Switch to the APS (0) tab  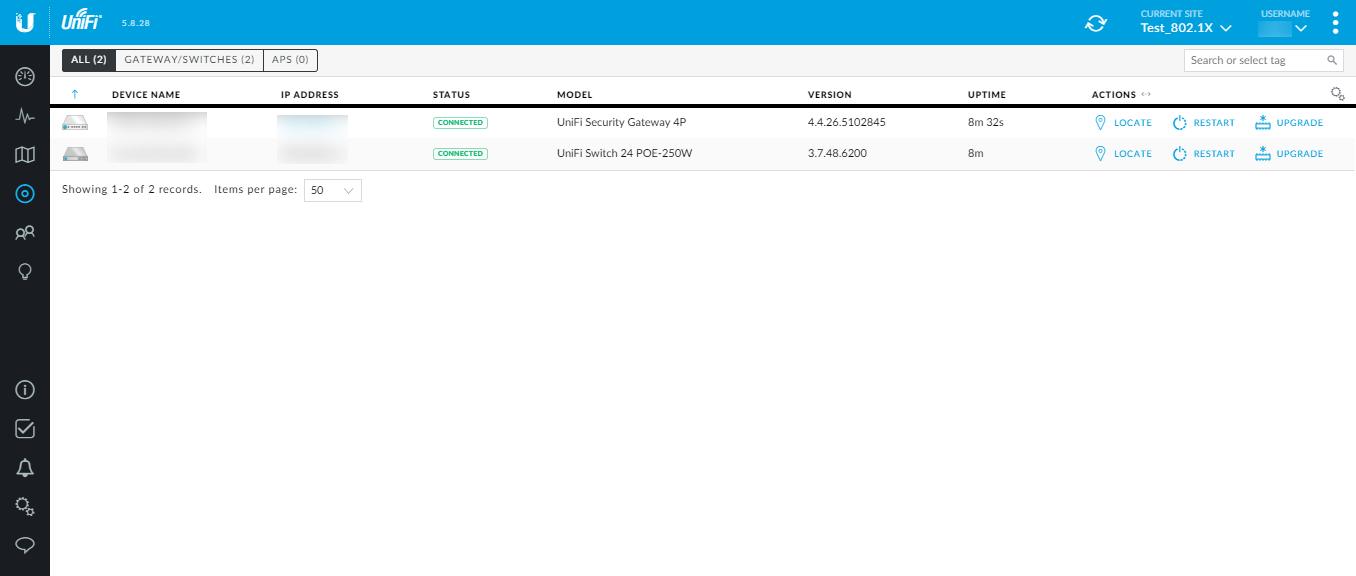click(291, 60)
